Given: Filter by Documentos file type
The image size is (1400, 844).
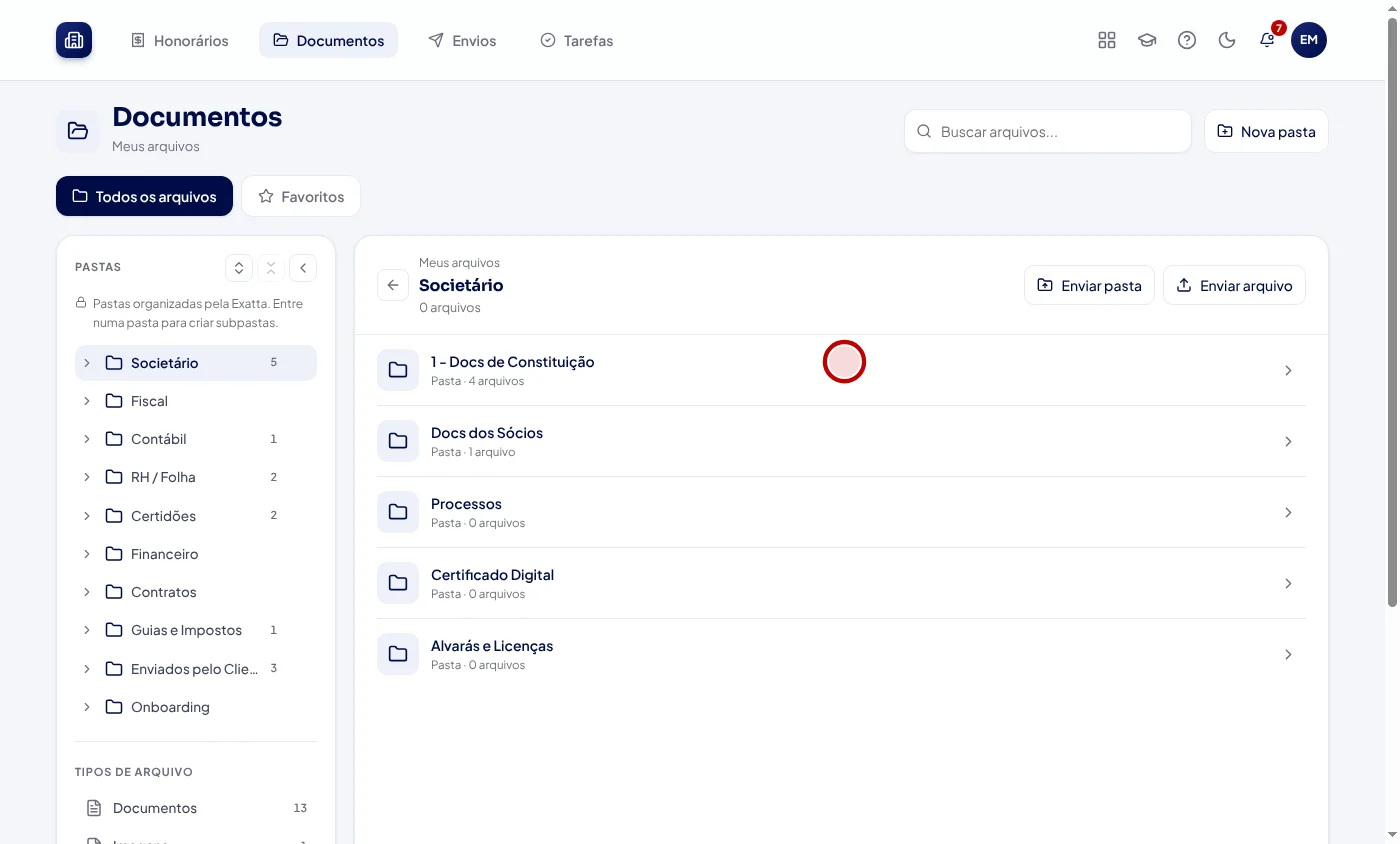Looking at the screenshot, I should [196, 808].
